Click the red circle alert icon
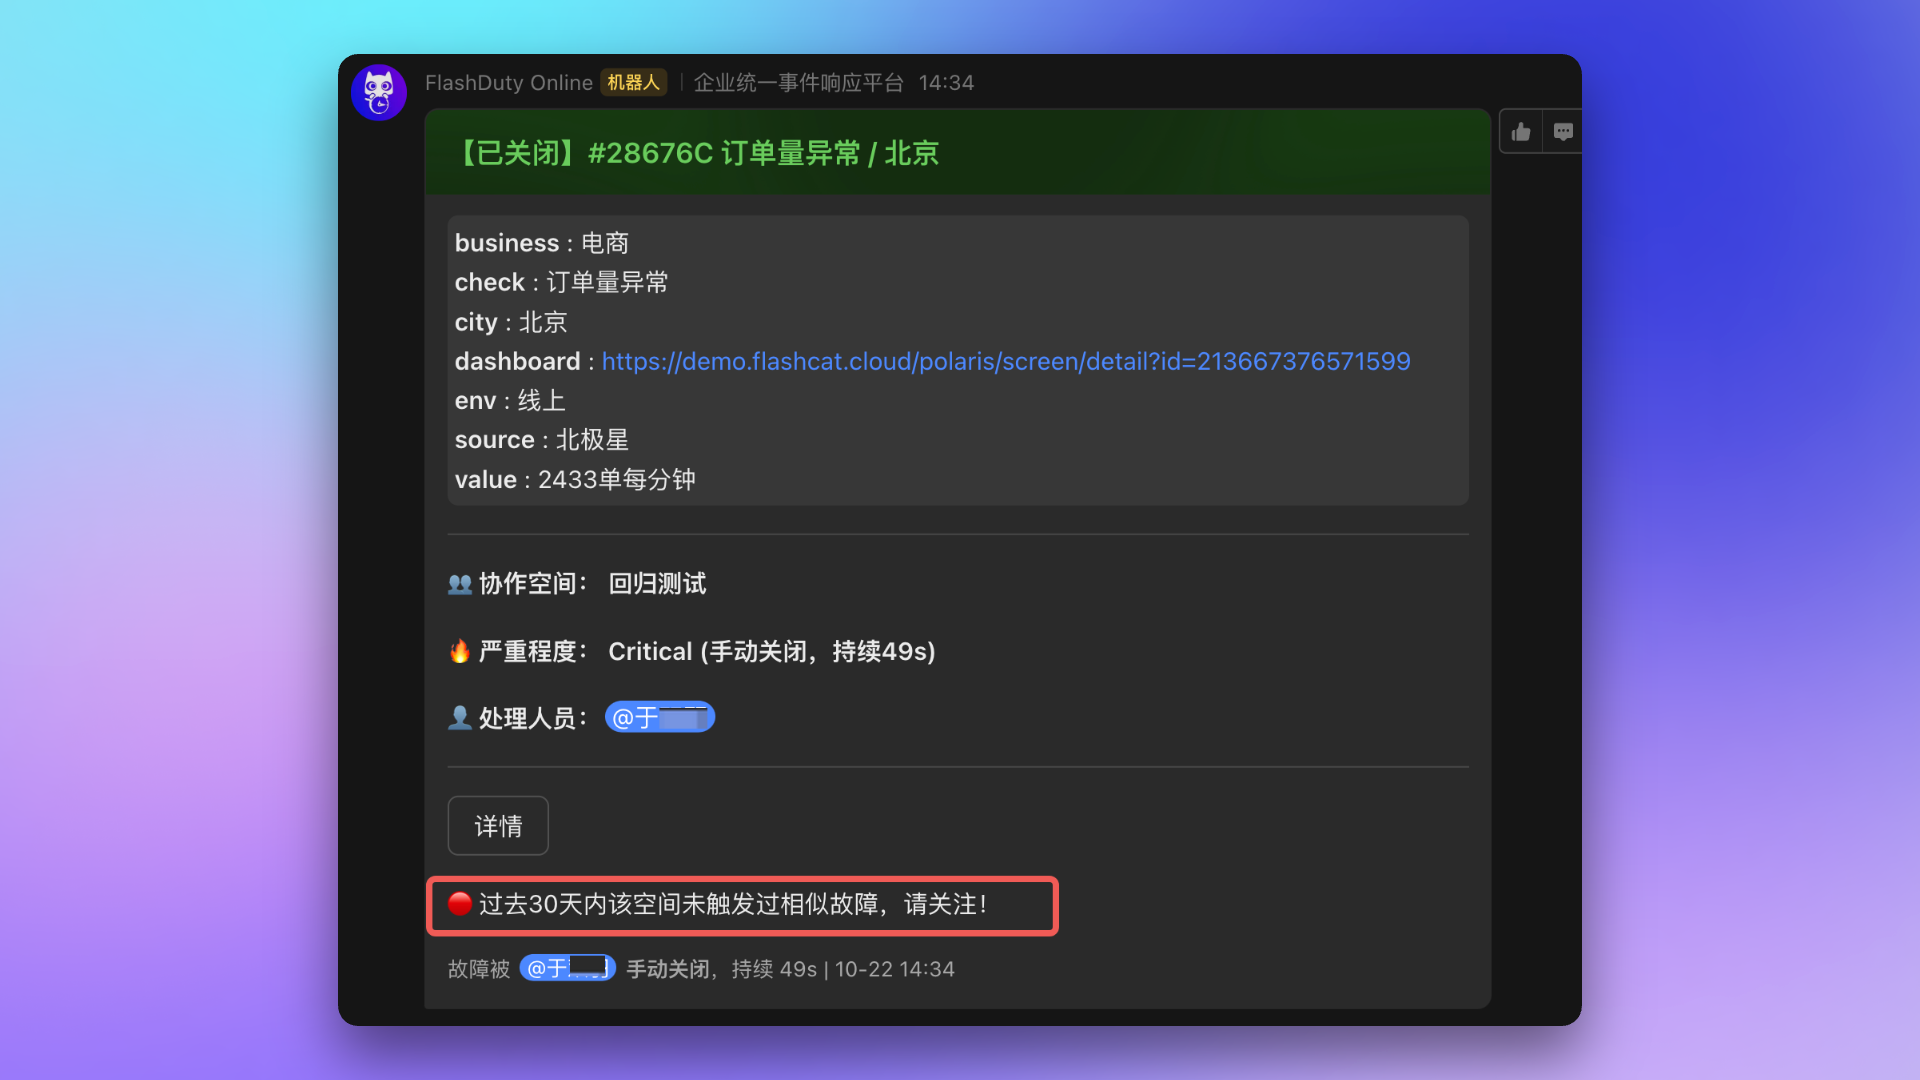Screen dimensions: 1920x1080 tap(459, 904)
